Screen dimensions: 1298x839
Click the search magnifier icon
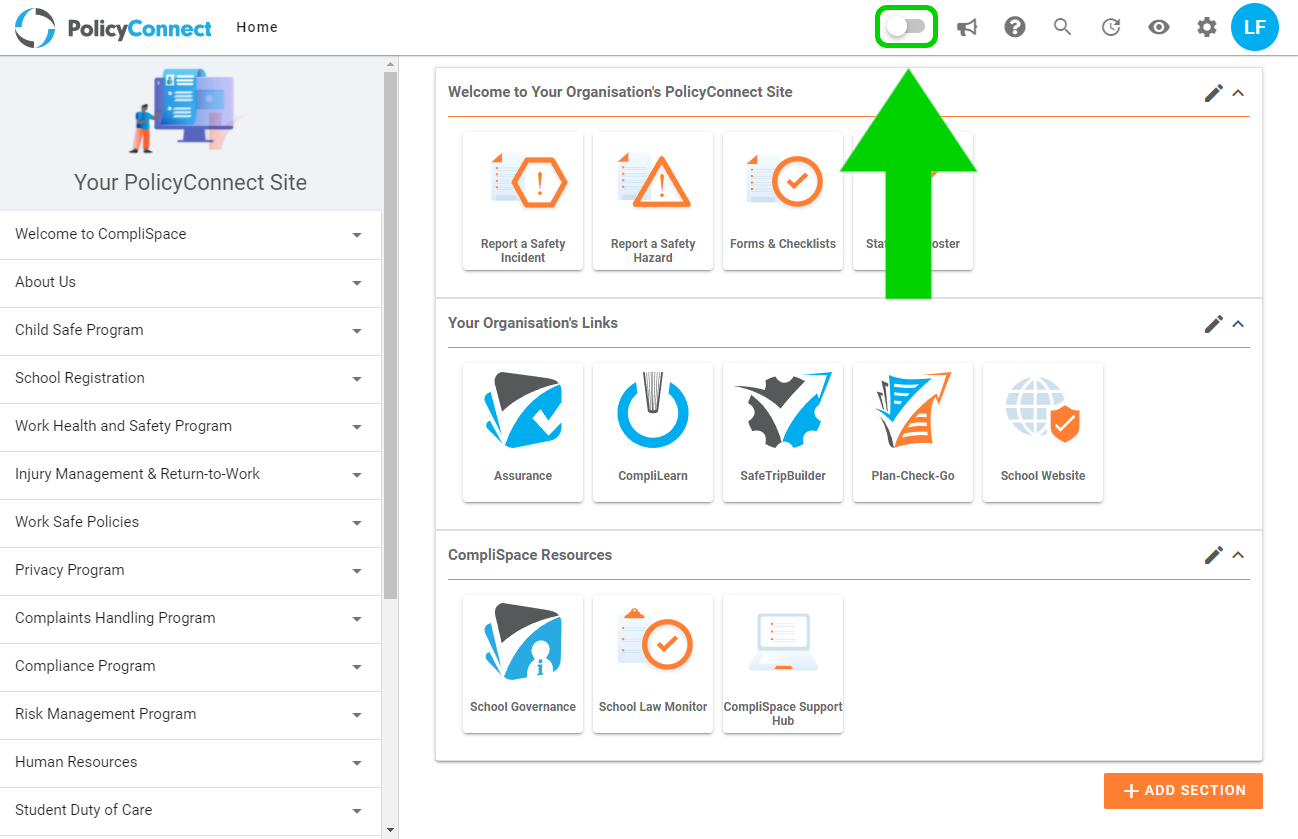(x=1063, y=27)
